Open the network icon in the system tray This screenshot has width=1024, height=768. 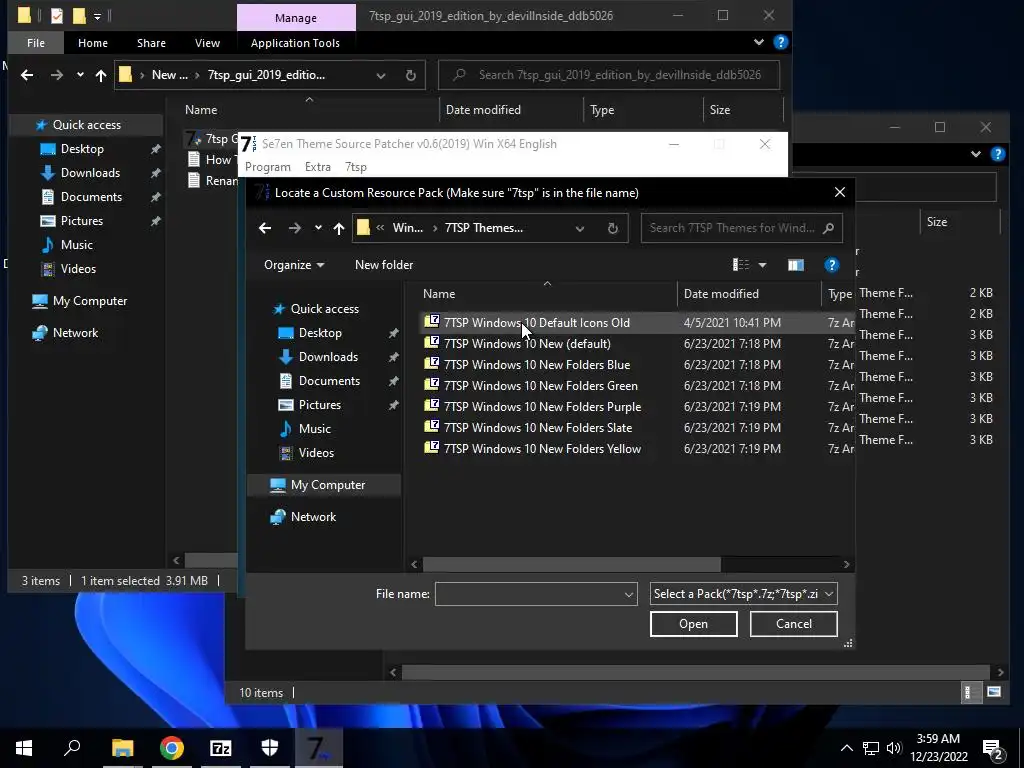871,748
